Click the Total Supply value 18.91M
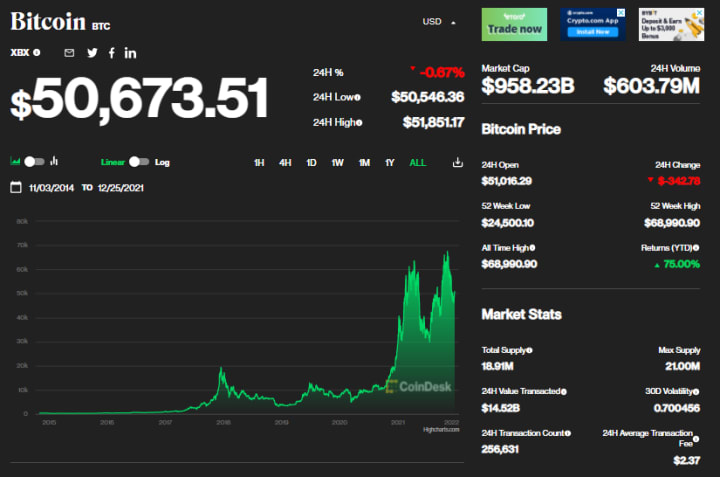The width and height of the screenshot is (720, 477). [x=497, y=366]
